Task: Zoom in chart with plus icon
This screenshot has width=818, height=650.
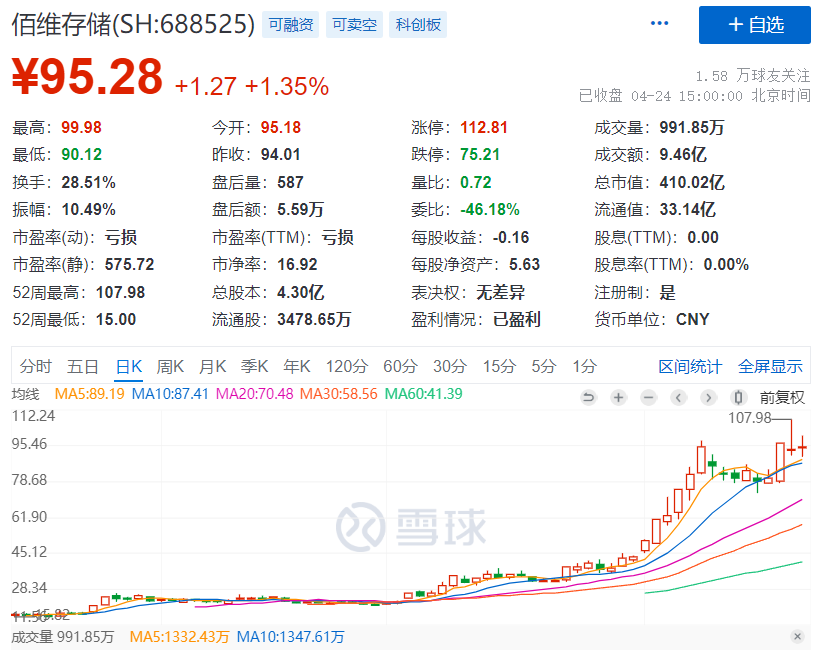Action: click(x=618, y=398)
